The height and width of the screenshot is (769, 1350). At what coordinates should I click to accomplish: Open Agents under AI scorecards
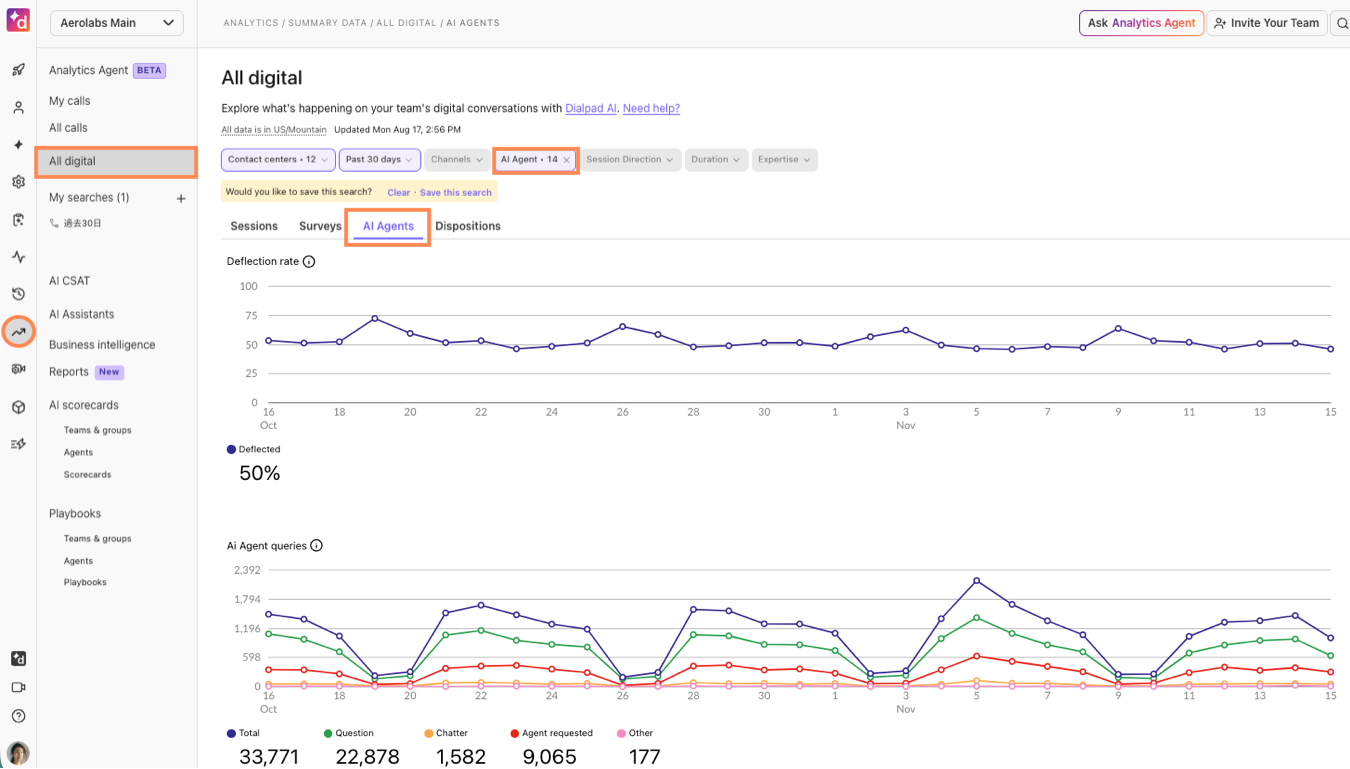click(78, 453)
